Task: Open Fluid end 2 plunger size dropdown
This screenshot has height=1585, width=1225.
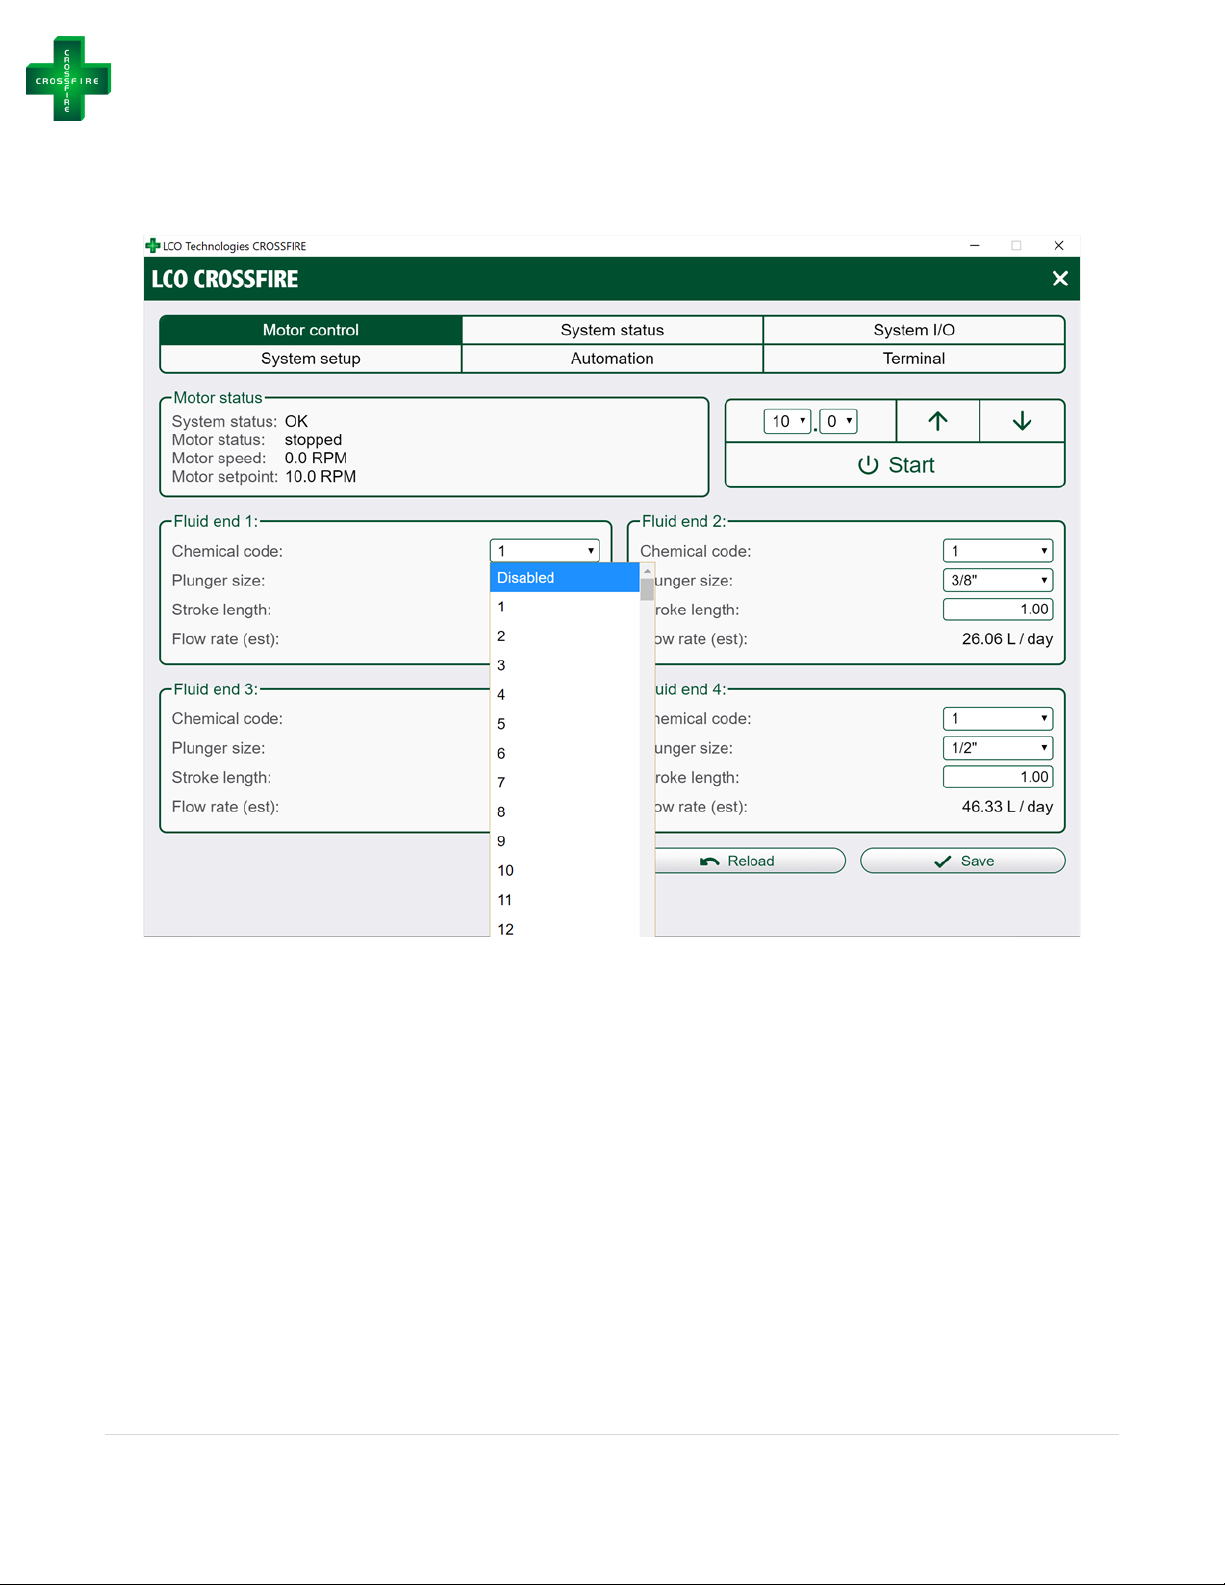Action: click(x=998, y=580)
